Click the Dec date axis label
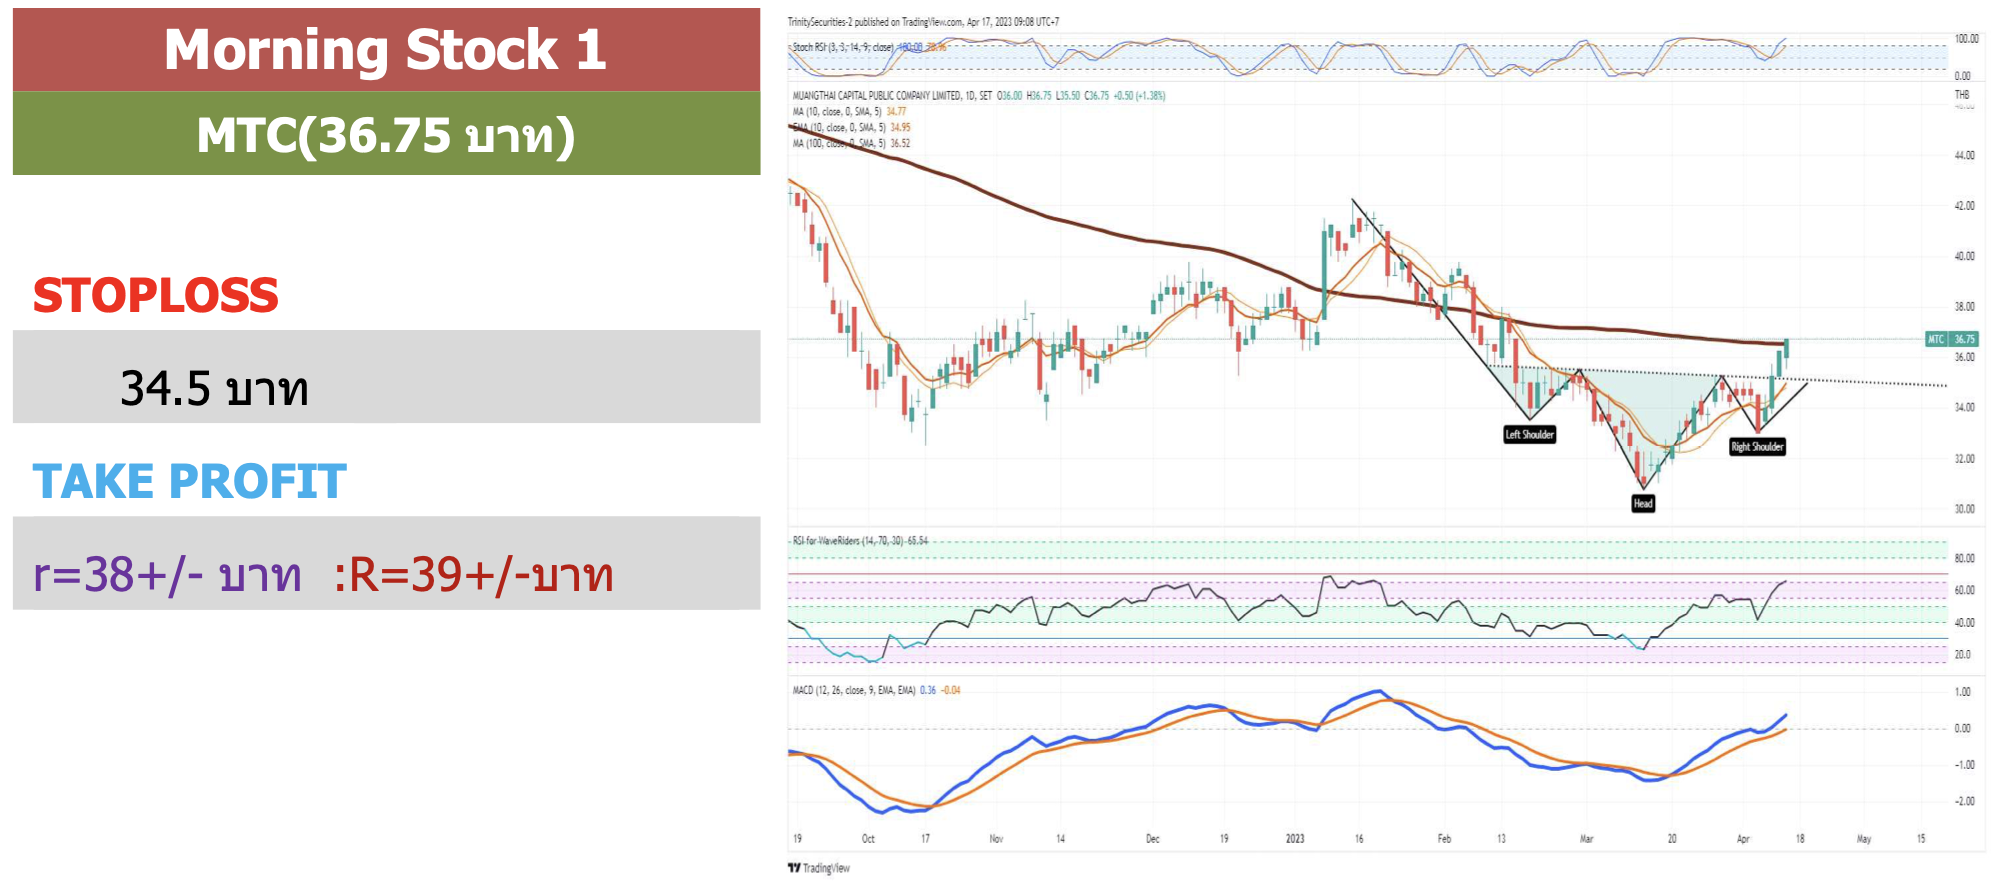This screenshot has height=892, width=2000. point(1153,839)
